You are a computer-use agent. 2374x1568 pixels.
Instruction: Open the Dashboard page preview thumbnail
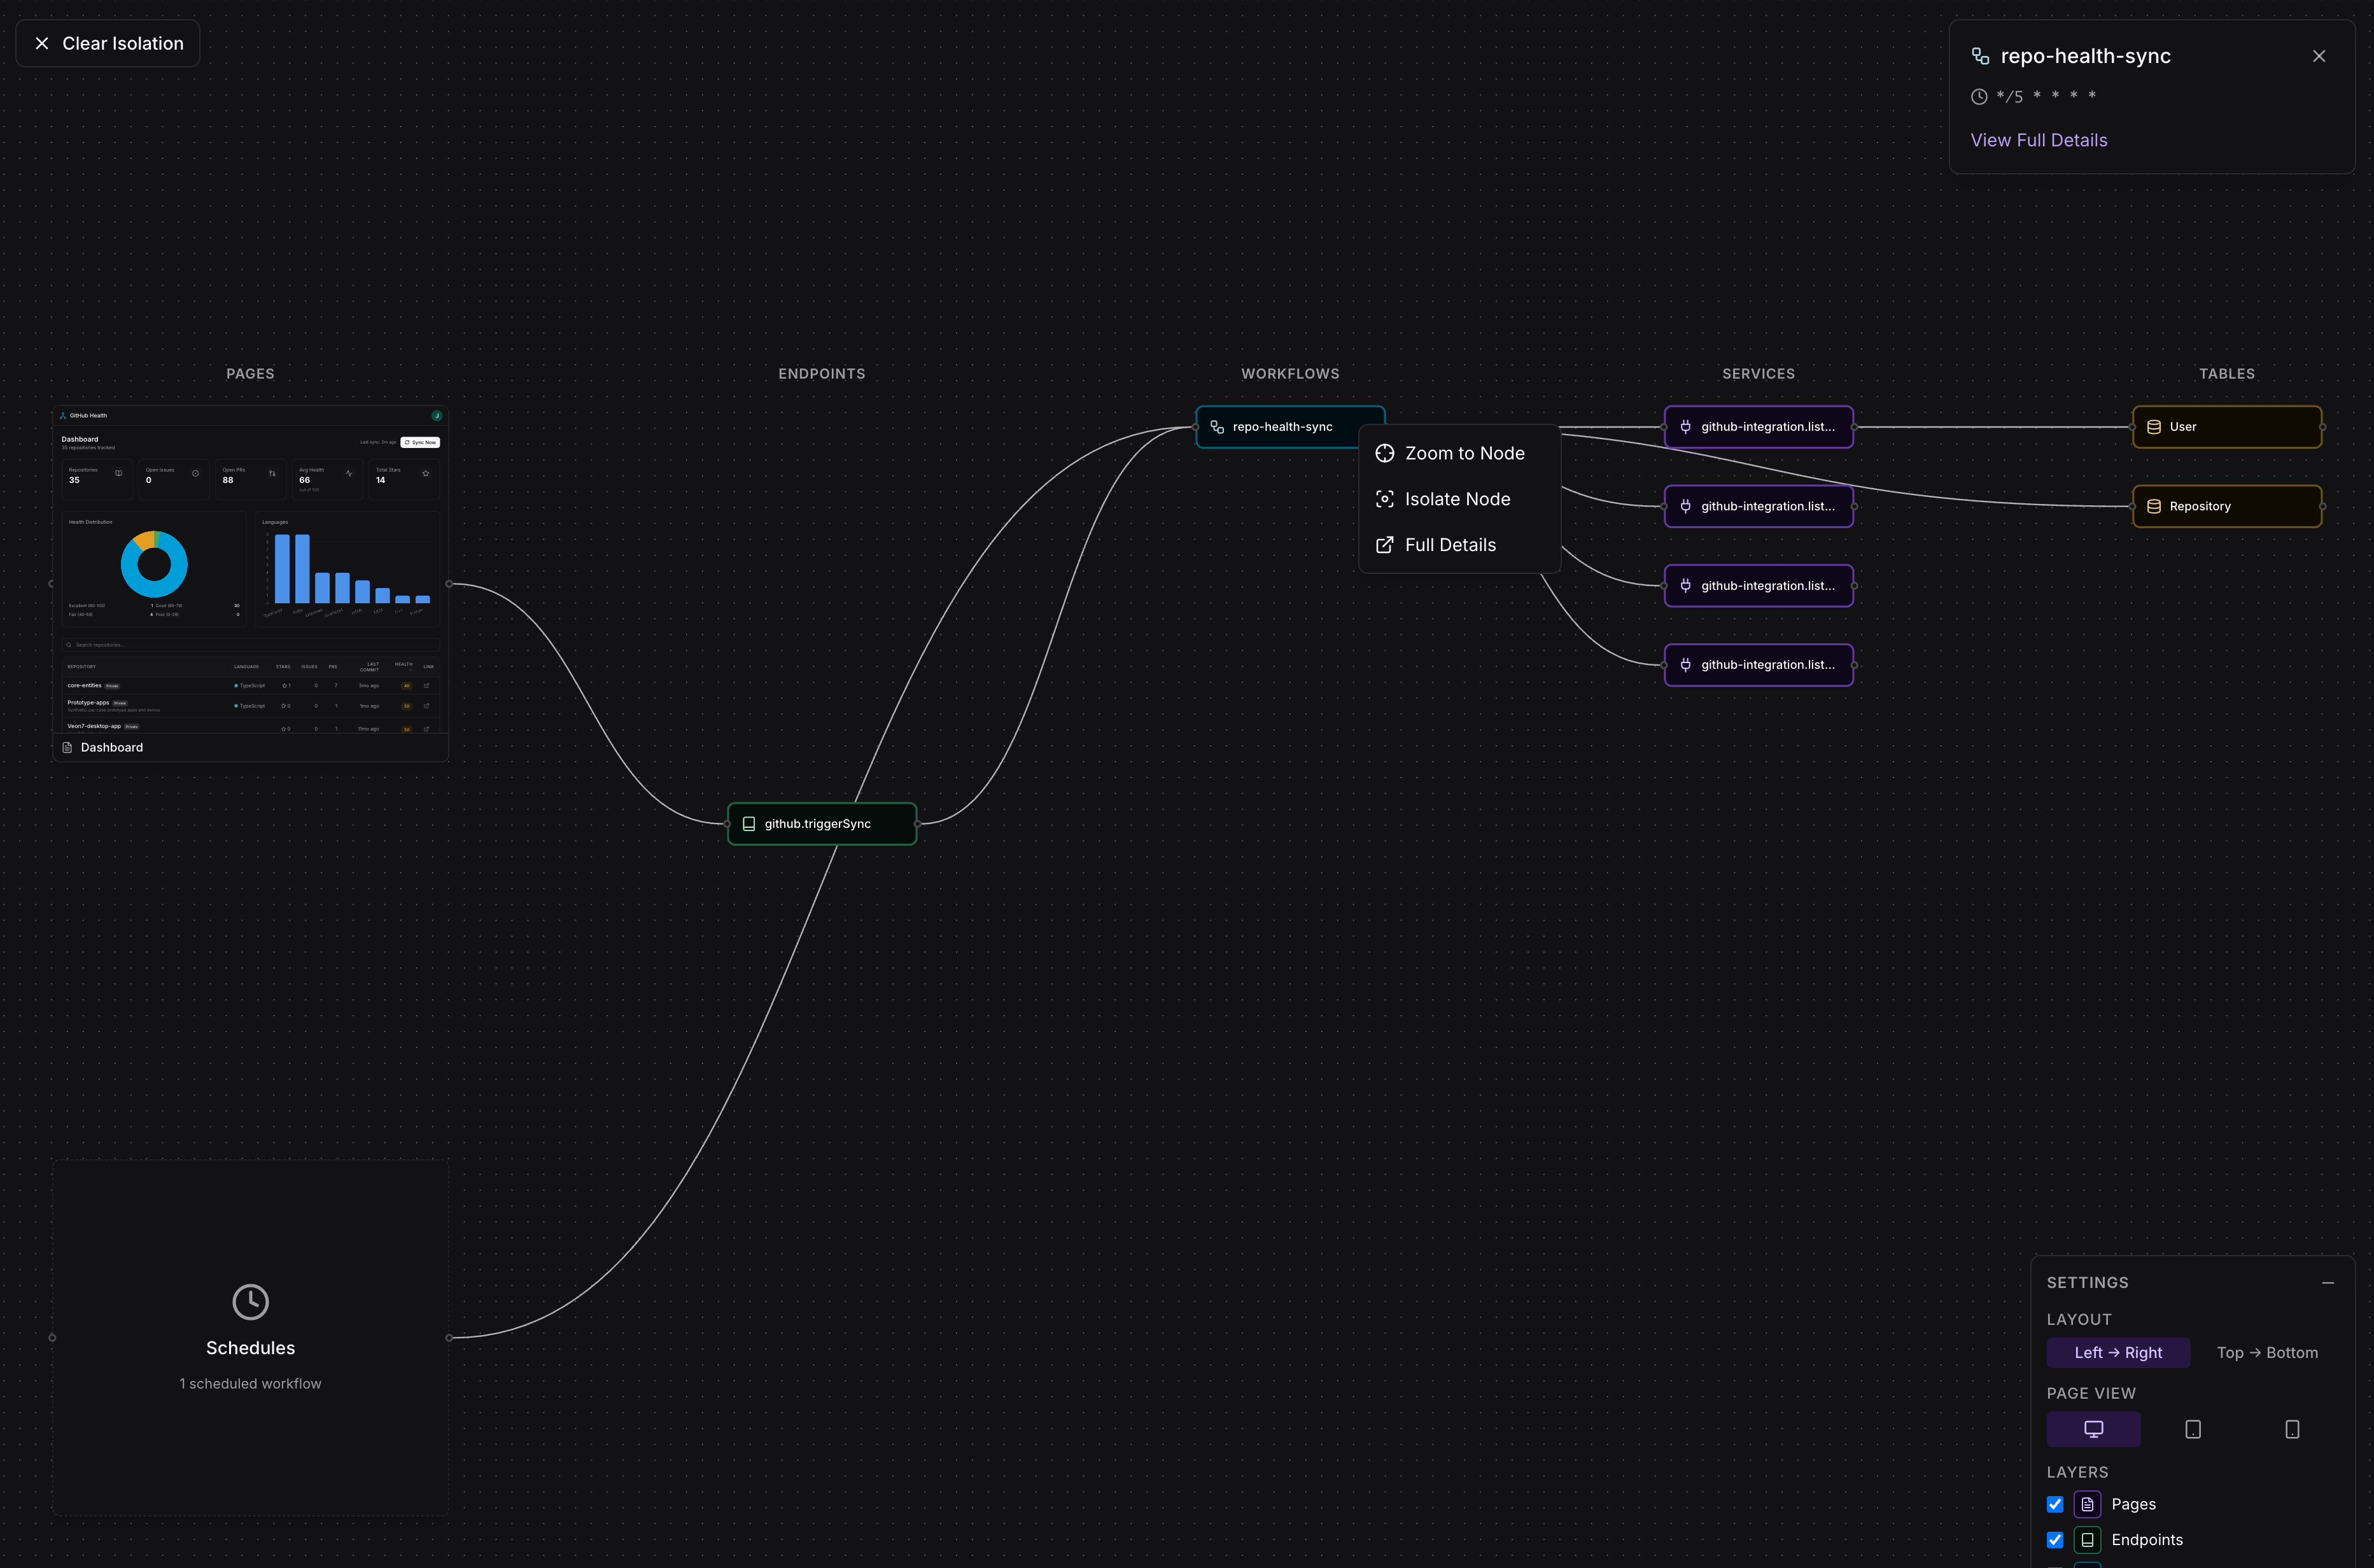tap(250, 570)
